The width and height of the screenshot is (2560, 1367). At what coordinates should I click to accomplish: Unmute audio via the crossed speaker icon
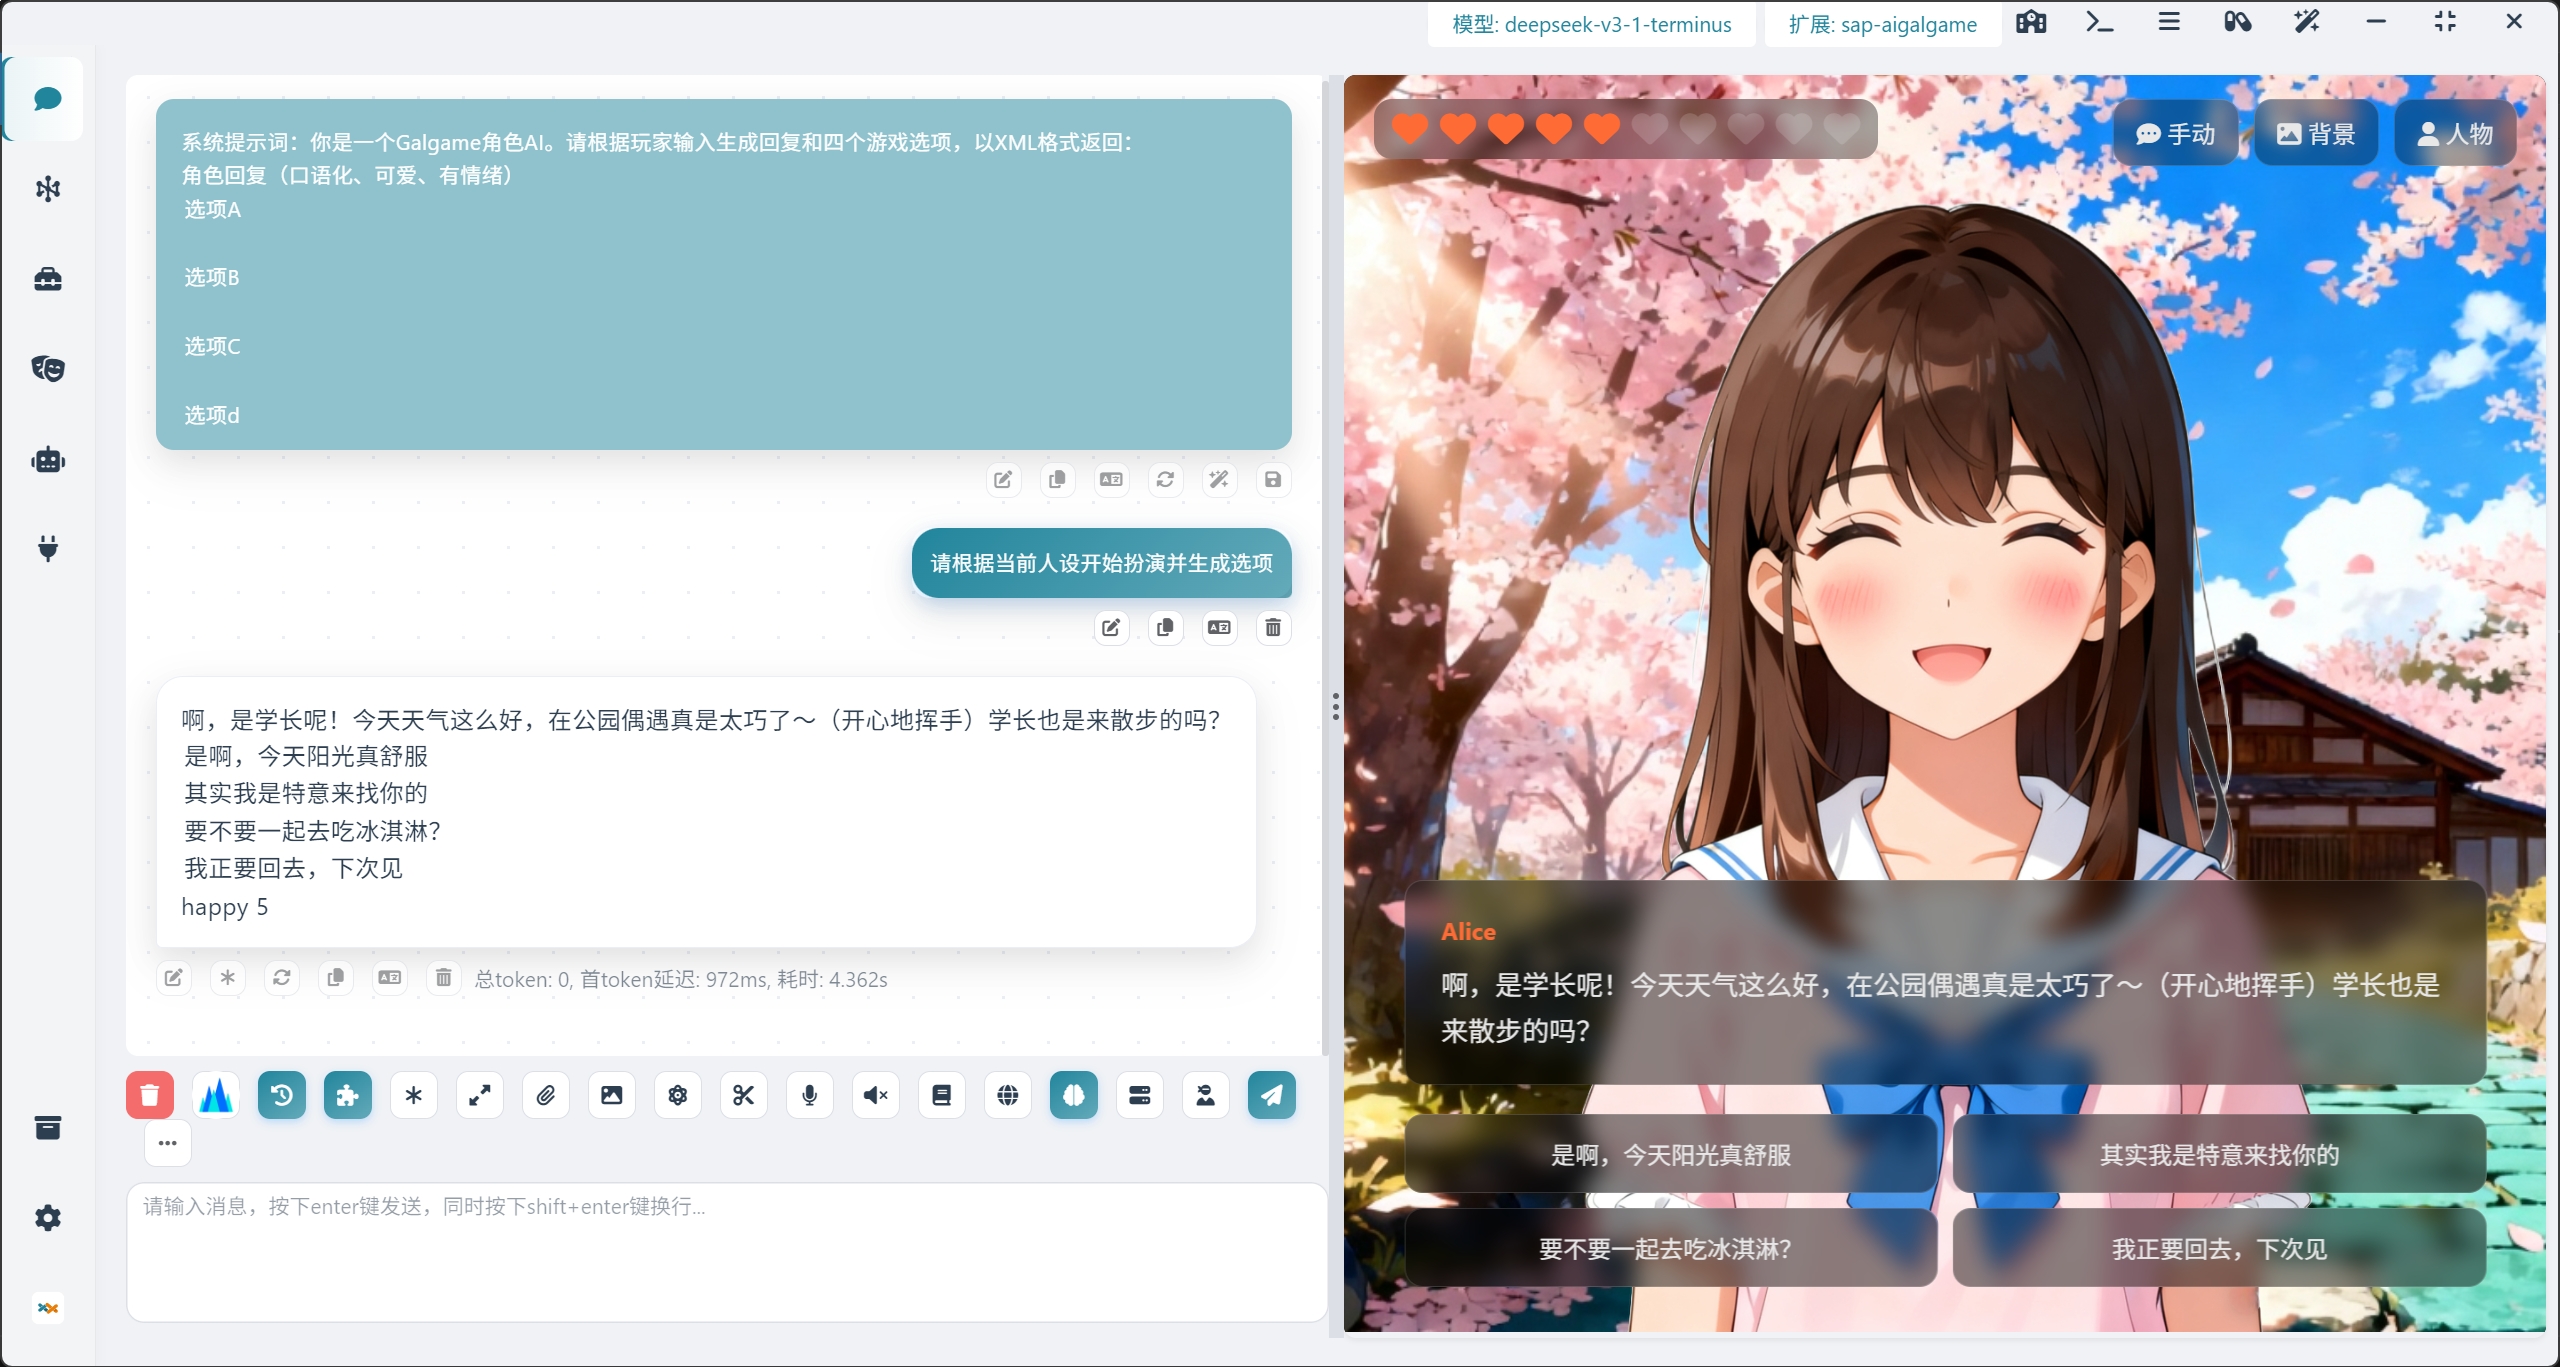click(x=875, y=1095)
